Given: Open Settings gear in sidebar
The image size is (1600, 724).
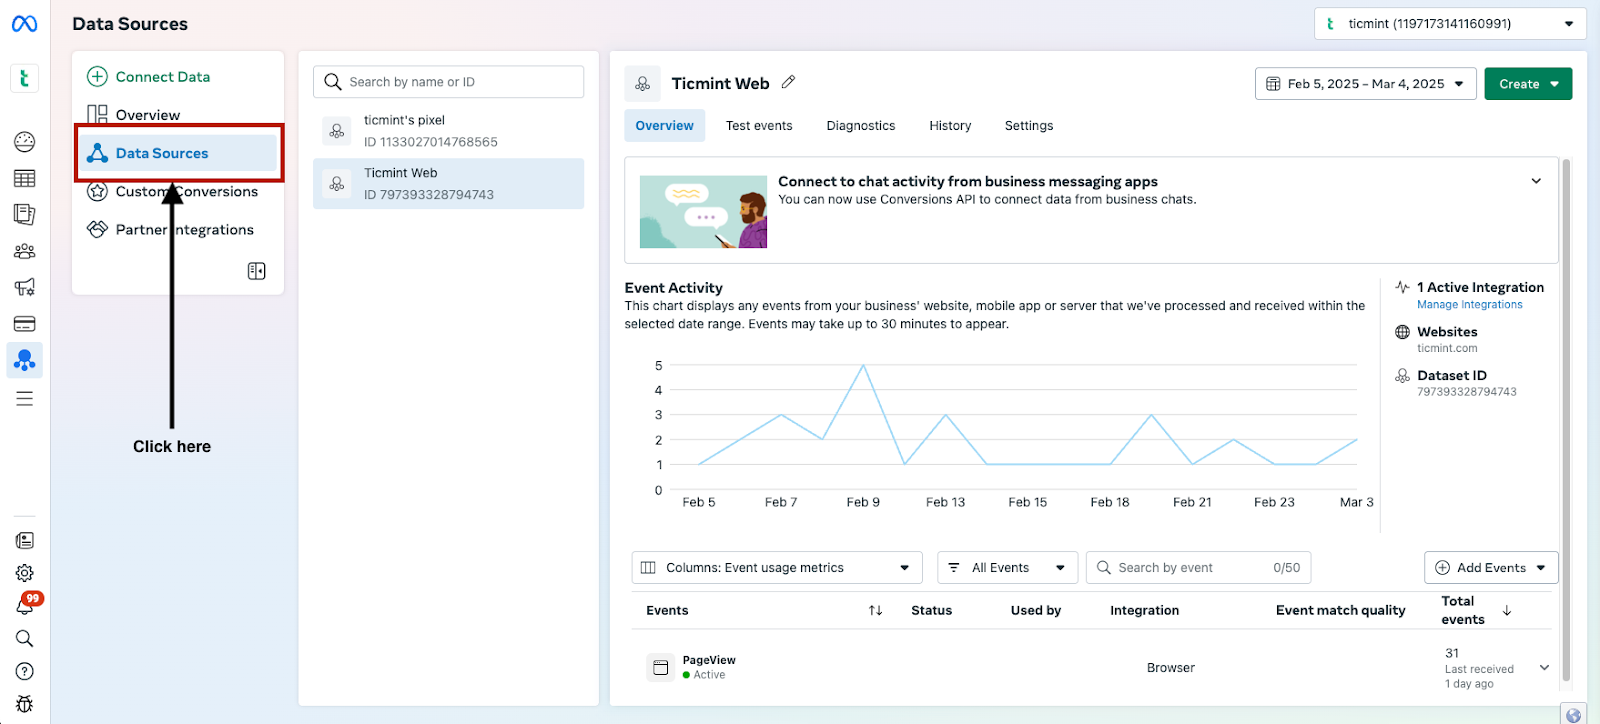Looking at the screenshot, I should click(24, 573).
